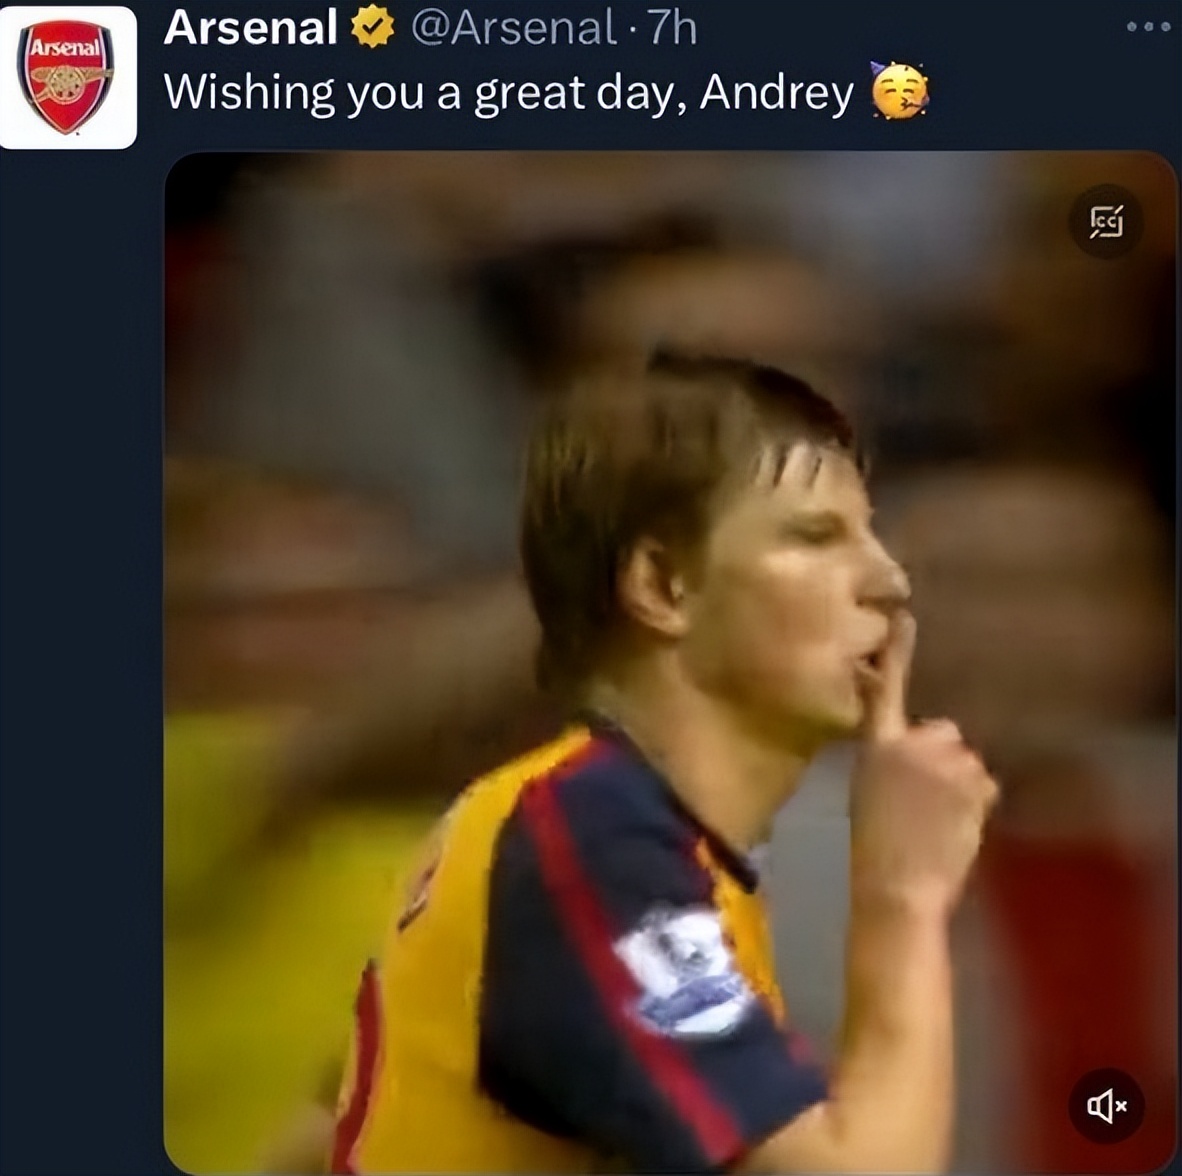Click the cannon crest inside the avatar
The image size is (1182, 1176).
point(68,85)
